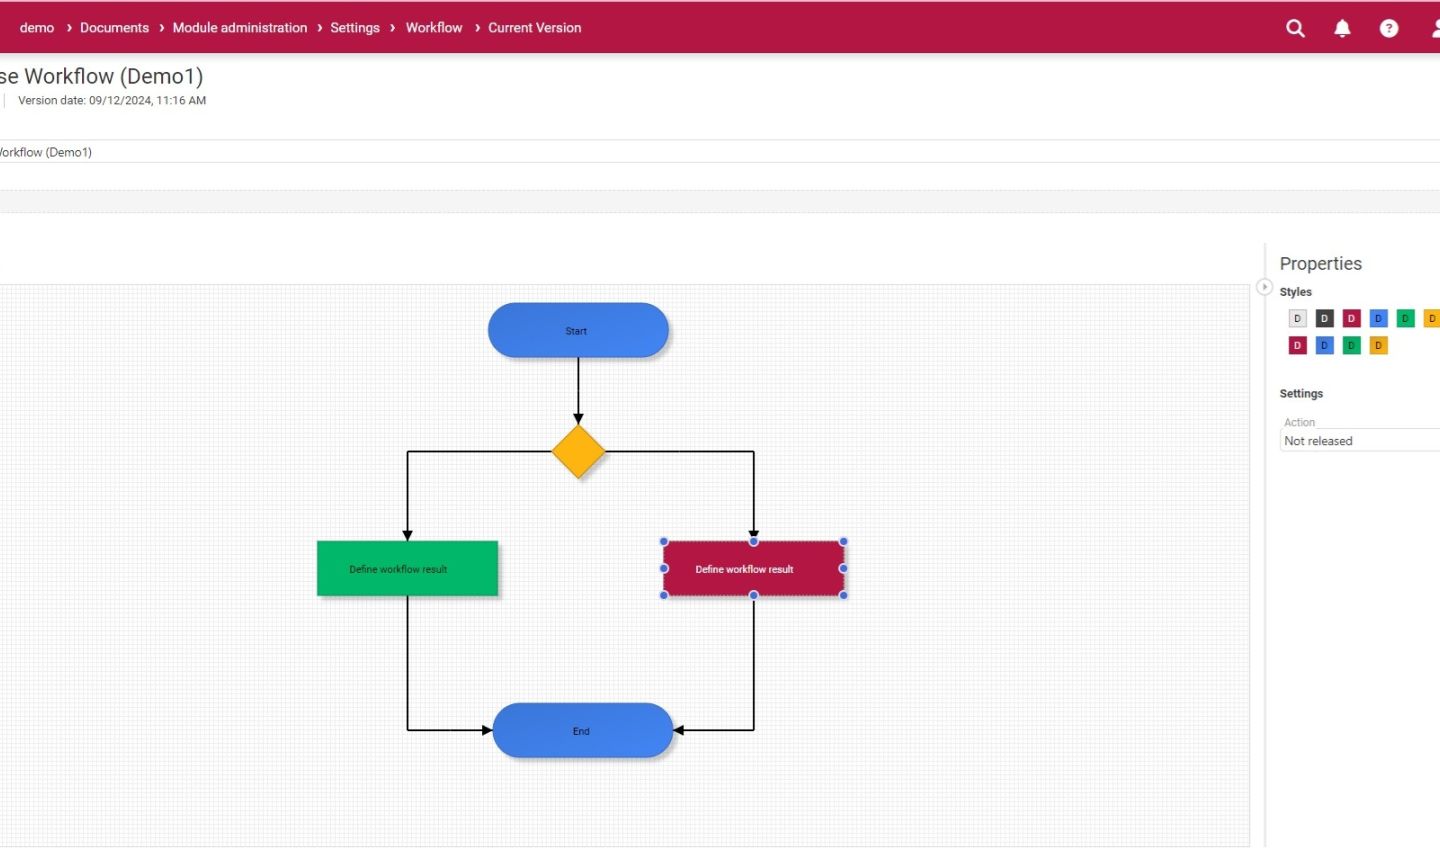The image size is (1440, 858).
Task: Apply the green D style preset
Action: pos(1405,317)
